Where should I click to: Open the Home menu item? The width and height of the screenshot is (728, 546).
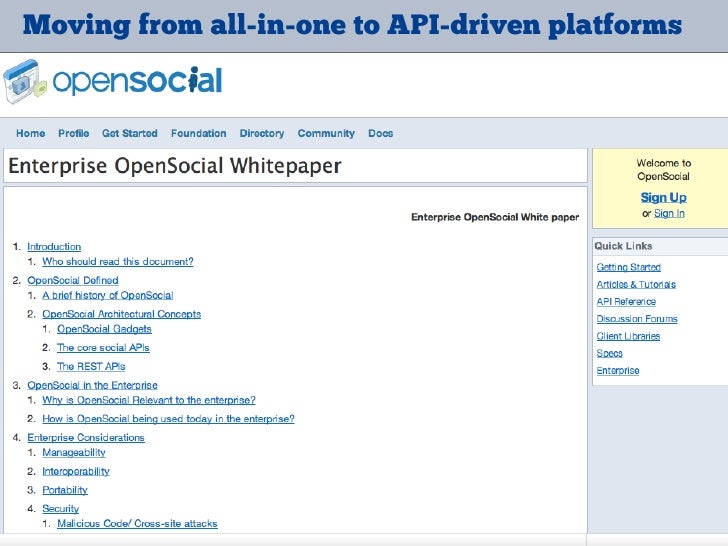tap(31, 133)
